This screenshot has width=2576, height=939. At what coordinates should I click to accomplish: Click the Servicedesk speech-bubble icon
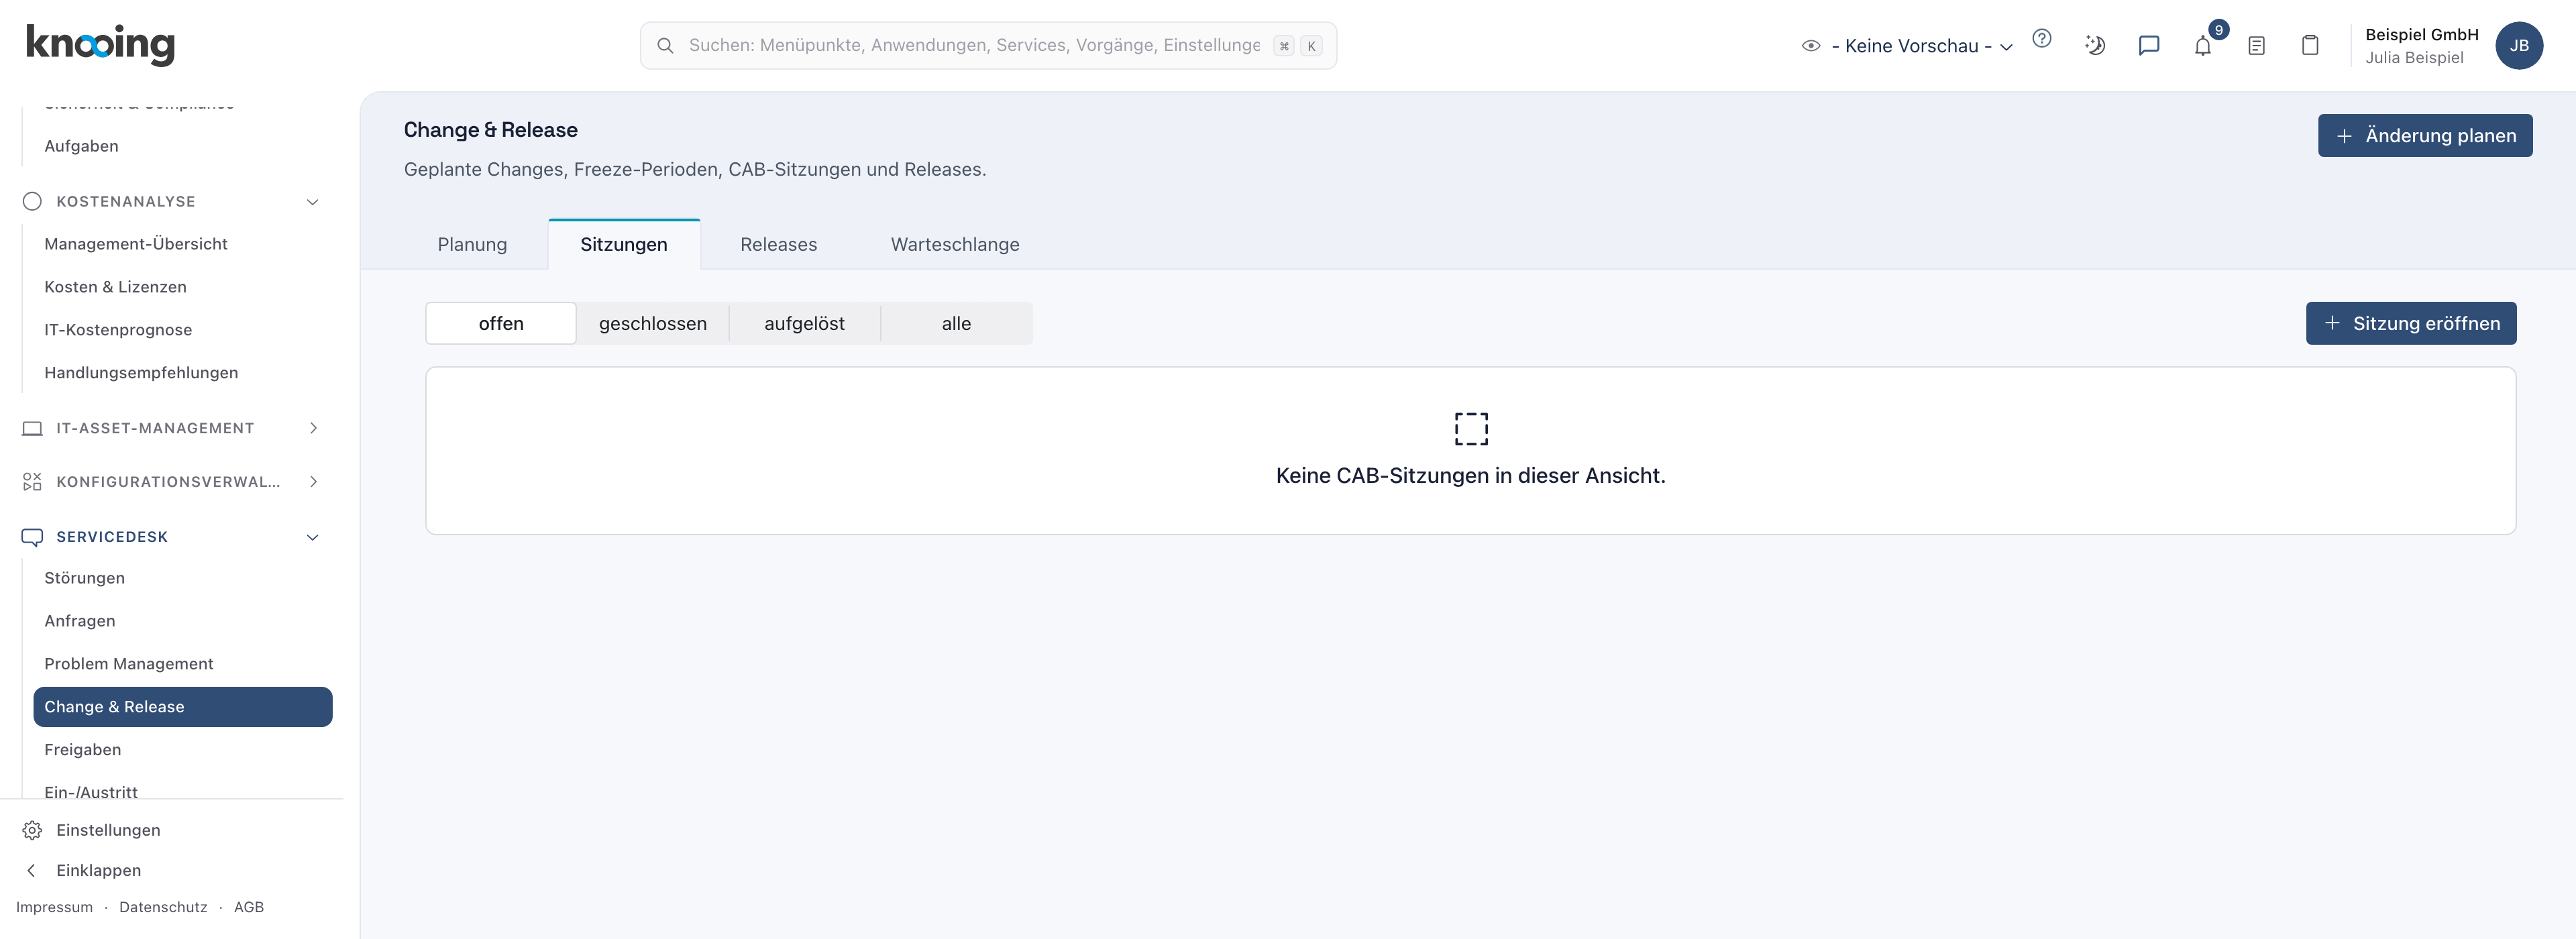click(32, 537)
